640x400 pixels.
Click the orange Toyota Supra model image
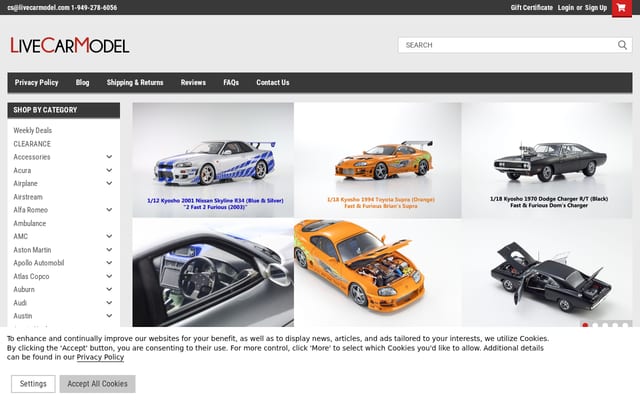(x=378, y=160)
